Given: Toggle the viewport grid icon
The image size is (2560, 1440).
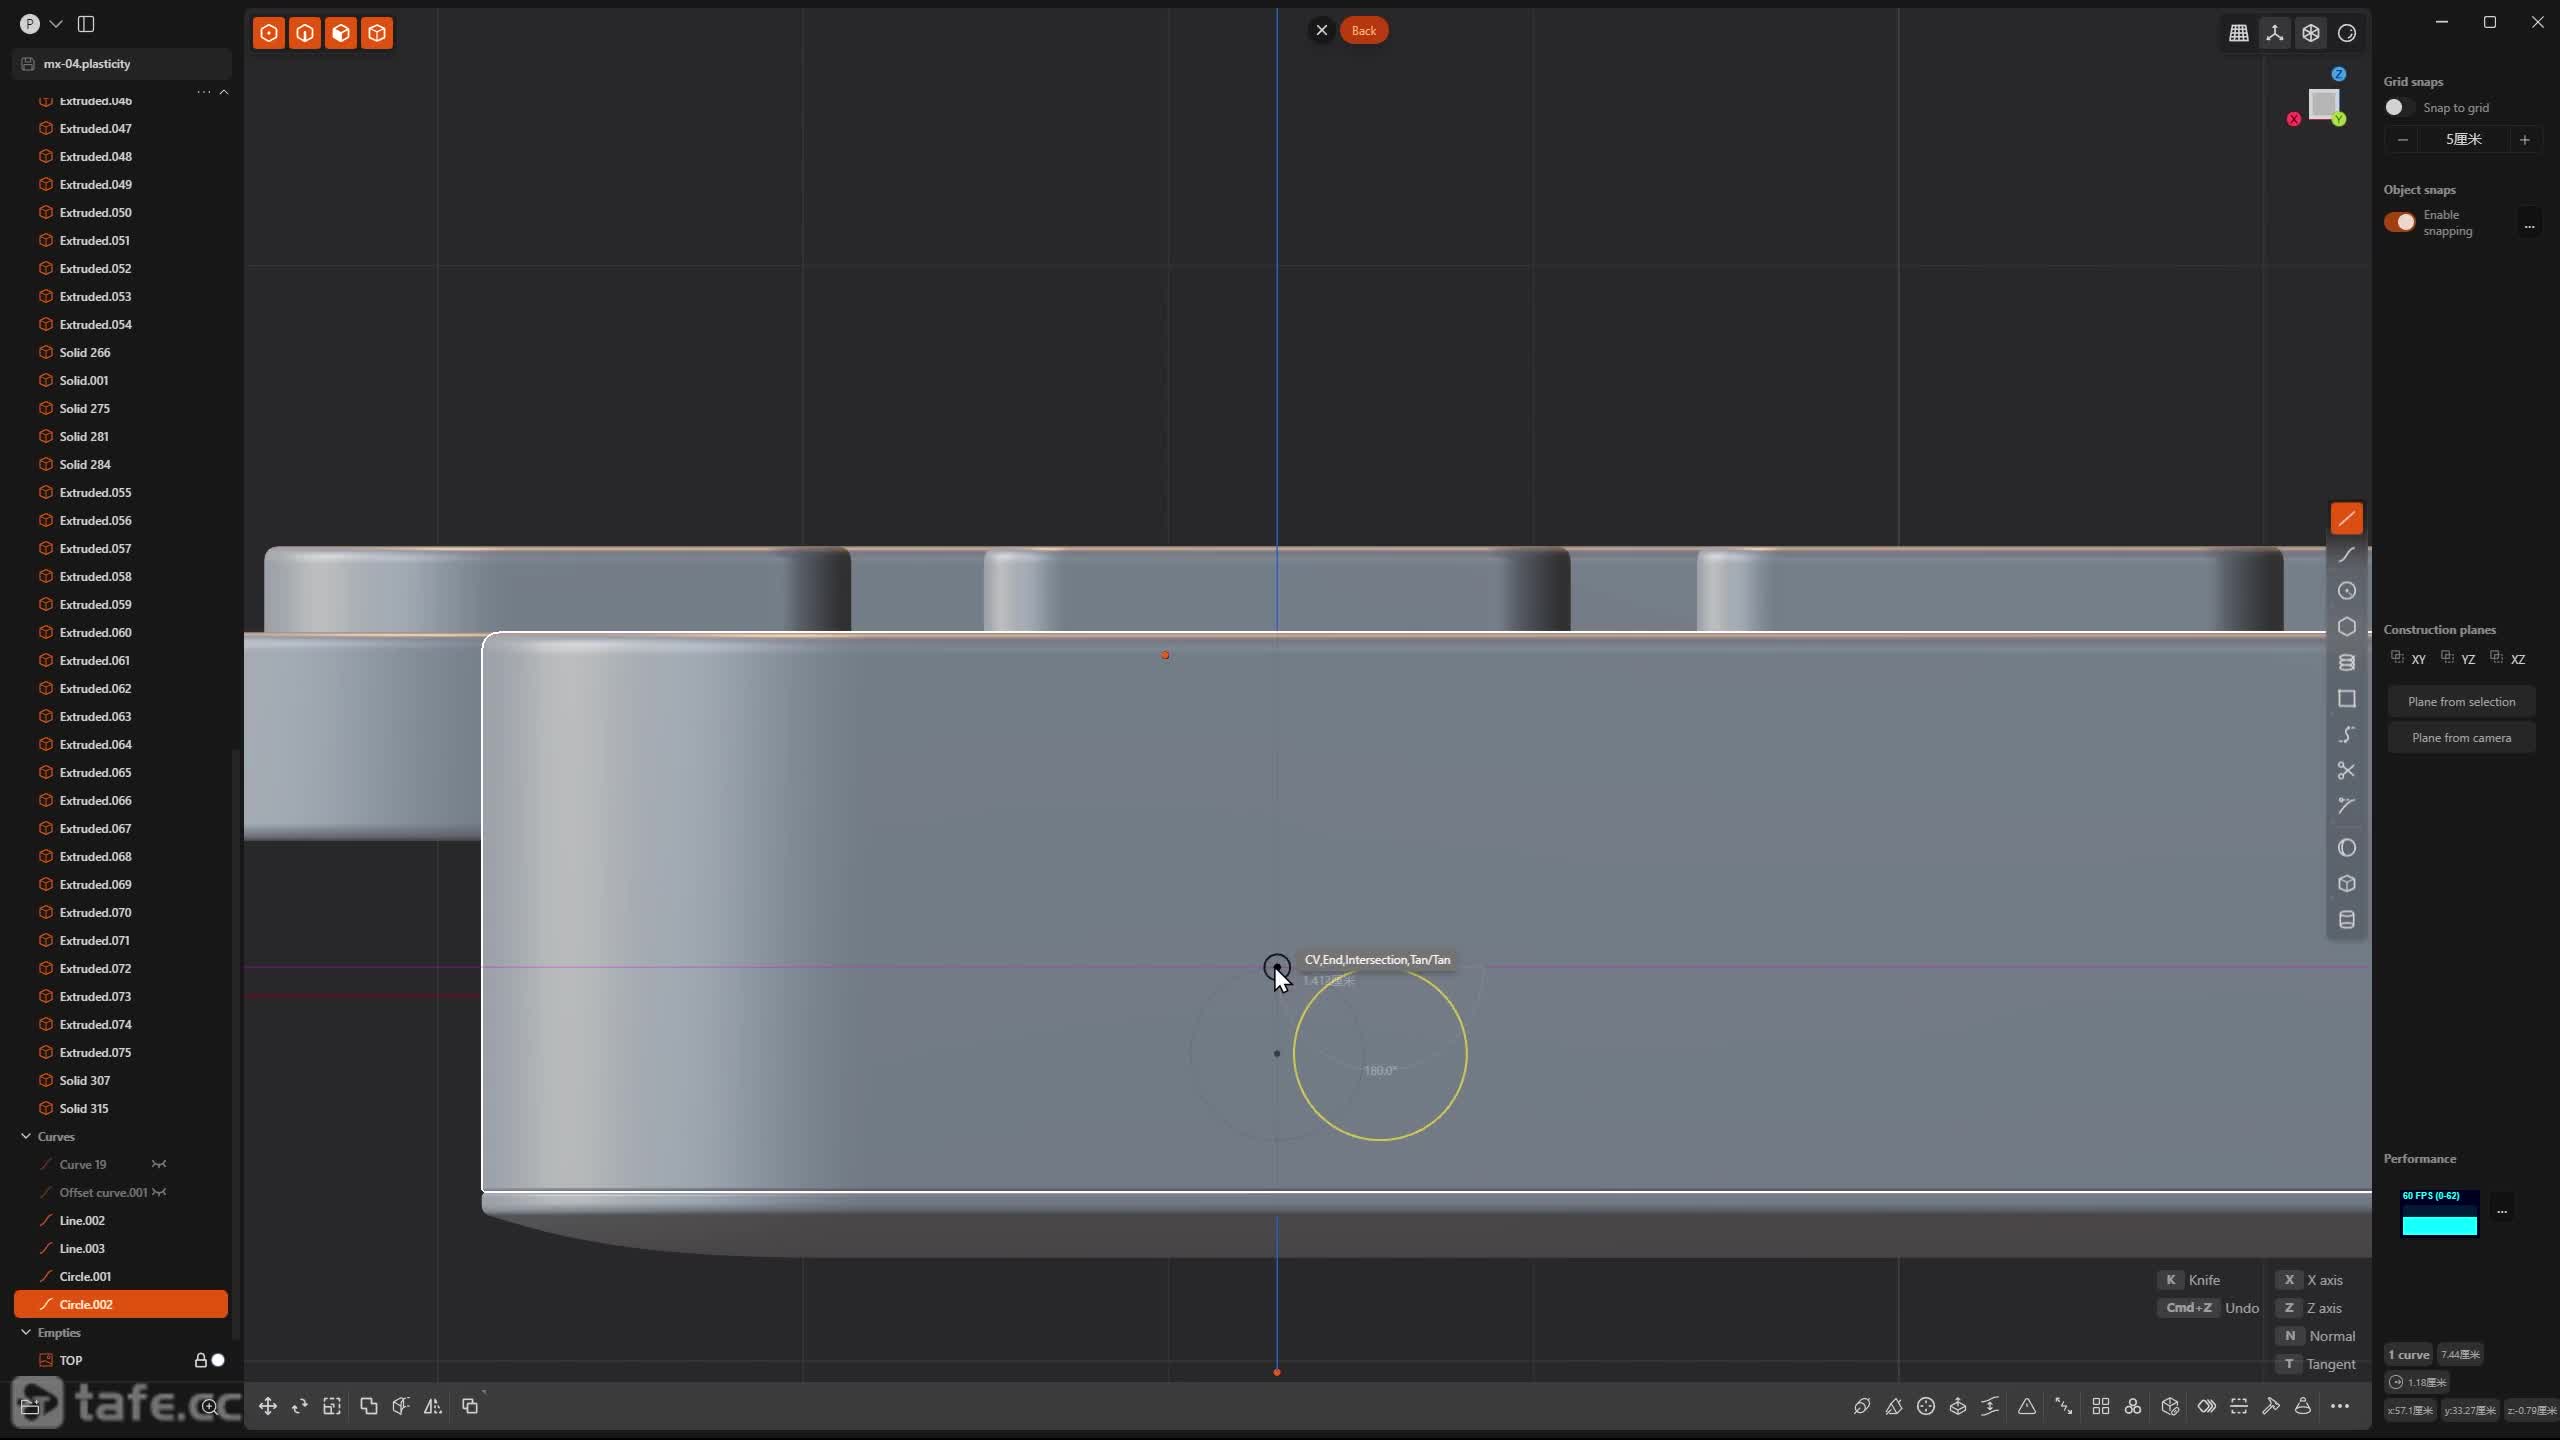Looking at the screenshot, I should [x=2238, y=33].
